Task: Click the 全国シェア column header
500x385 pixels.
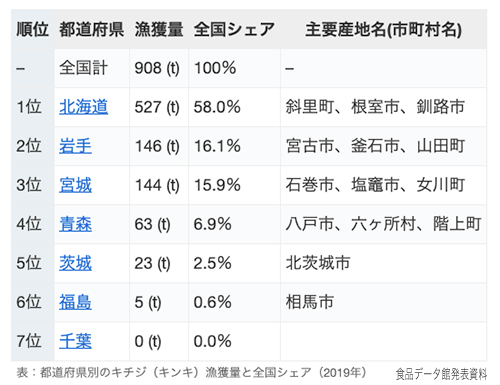Action: [x=234, y=29]
